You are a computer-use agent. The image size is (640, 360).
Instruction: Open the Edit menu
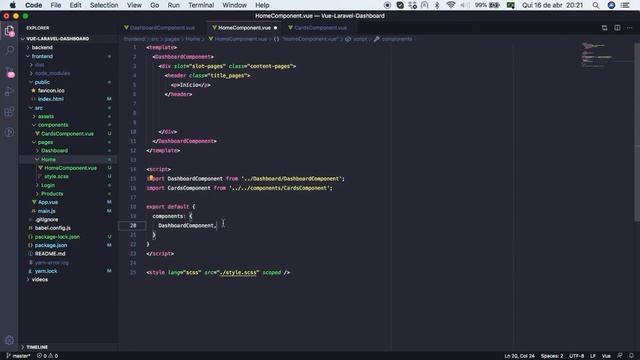click(x=75, y=5)
